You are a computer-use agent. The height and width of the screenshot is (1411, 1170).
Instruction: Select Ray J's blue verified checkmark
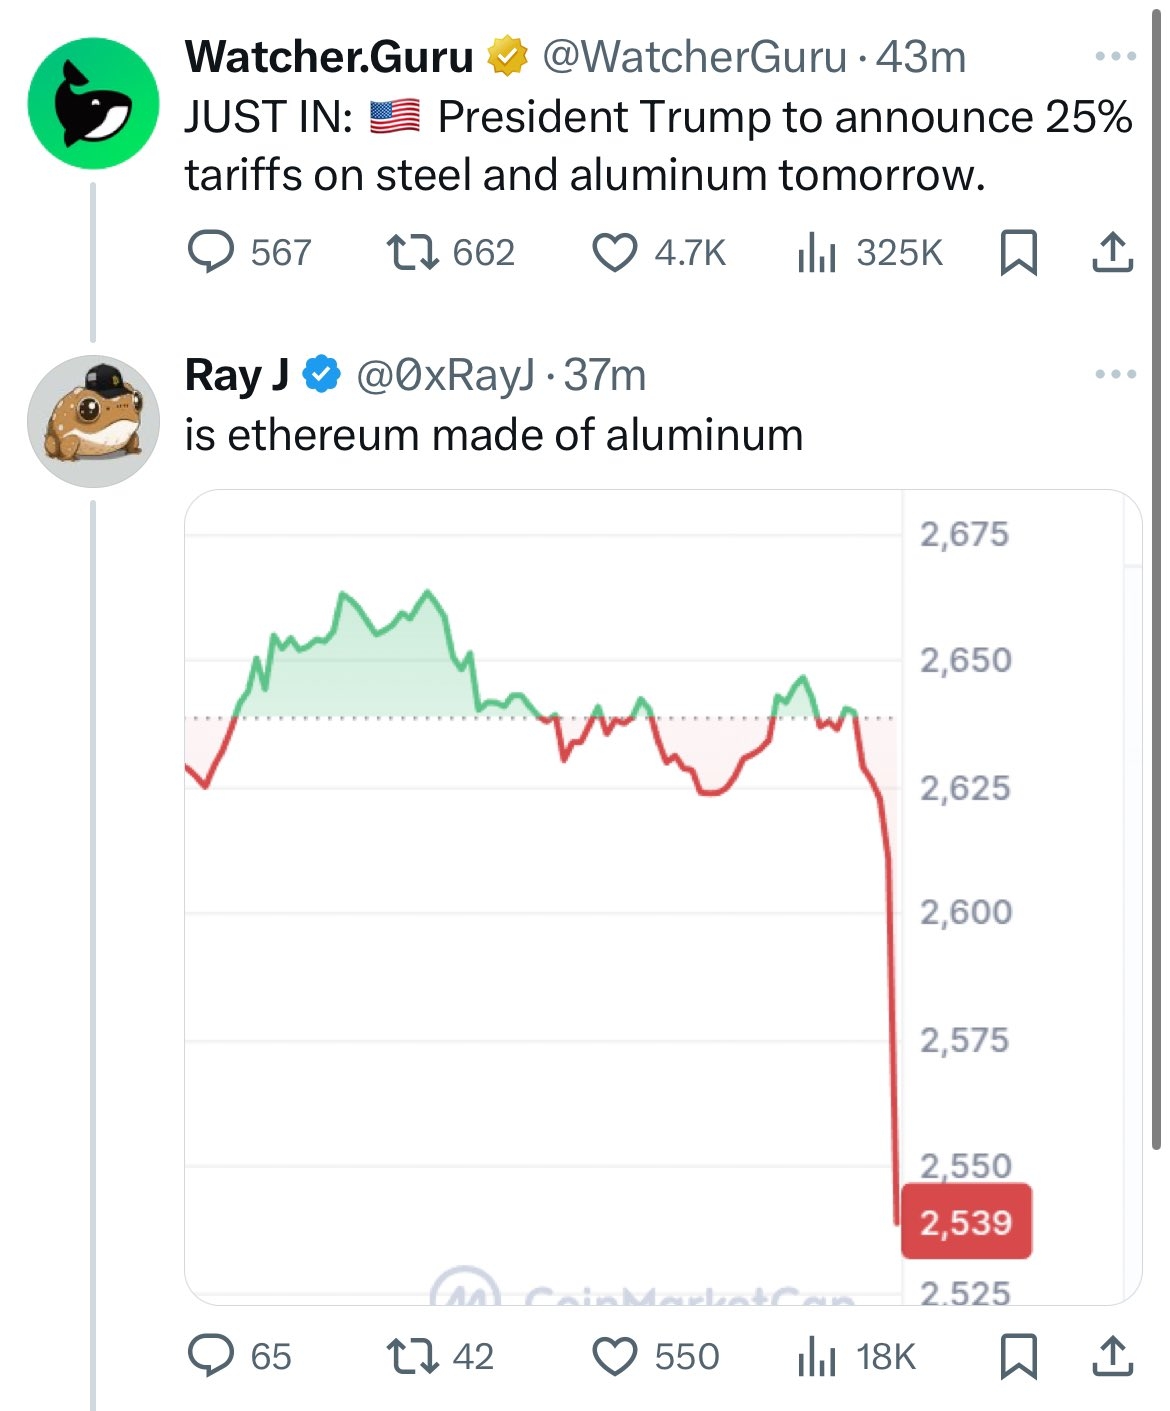pos(320,376)
